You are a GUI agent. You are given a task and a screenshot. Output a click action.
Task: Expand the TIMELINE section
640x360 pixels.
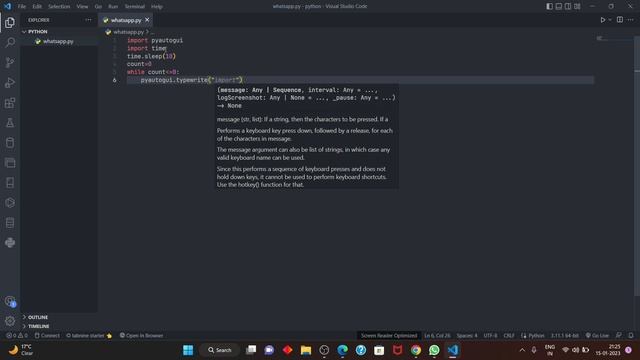59,326
